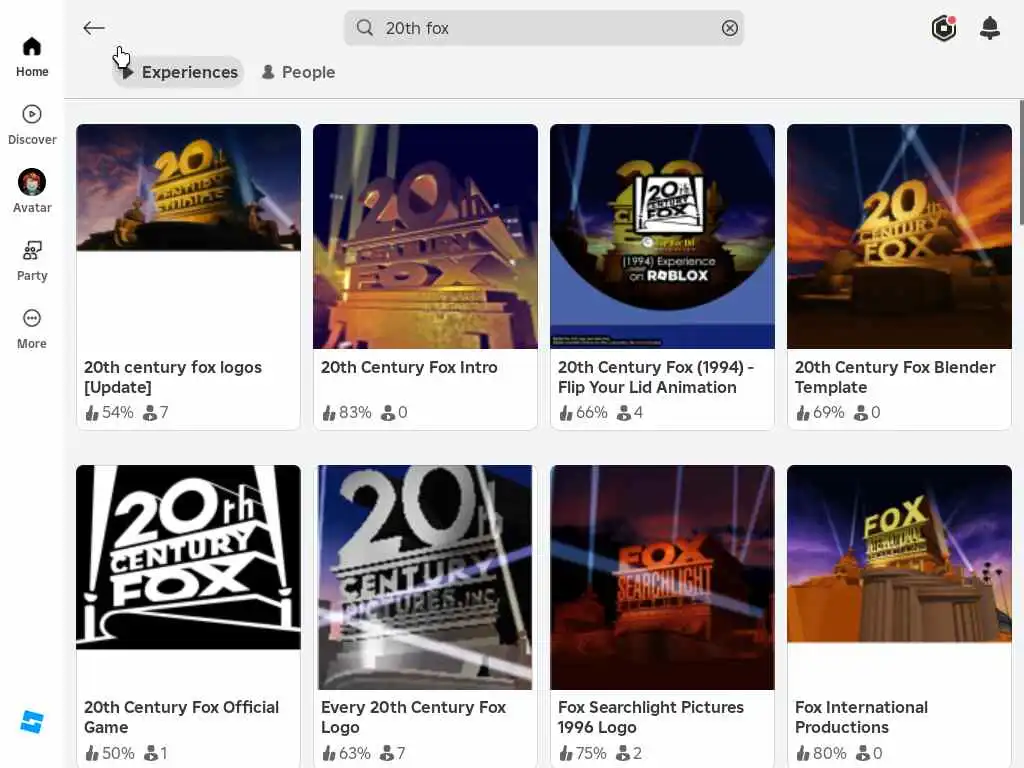Click into the '20th fox' search box
Image resolution: width=1024 pixels, height=768 pixels.
click(544, 28)
